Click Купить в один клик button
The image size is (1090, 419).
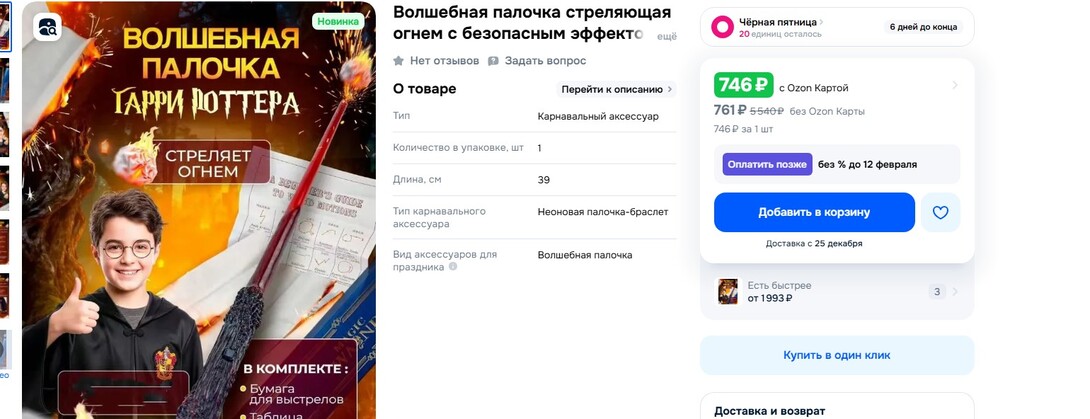[x=837, y=355]
